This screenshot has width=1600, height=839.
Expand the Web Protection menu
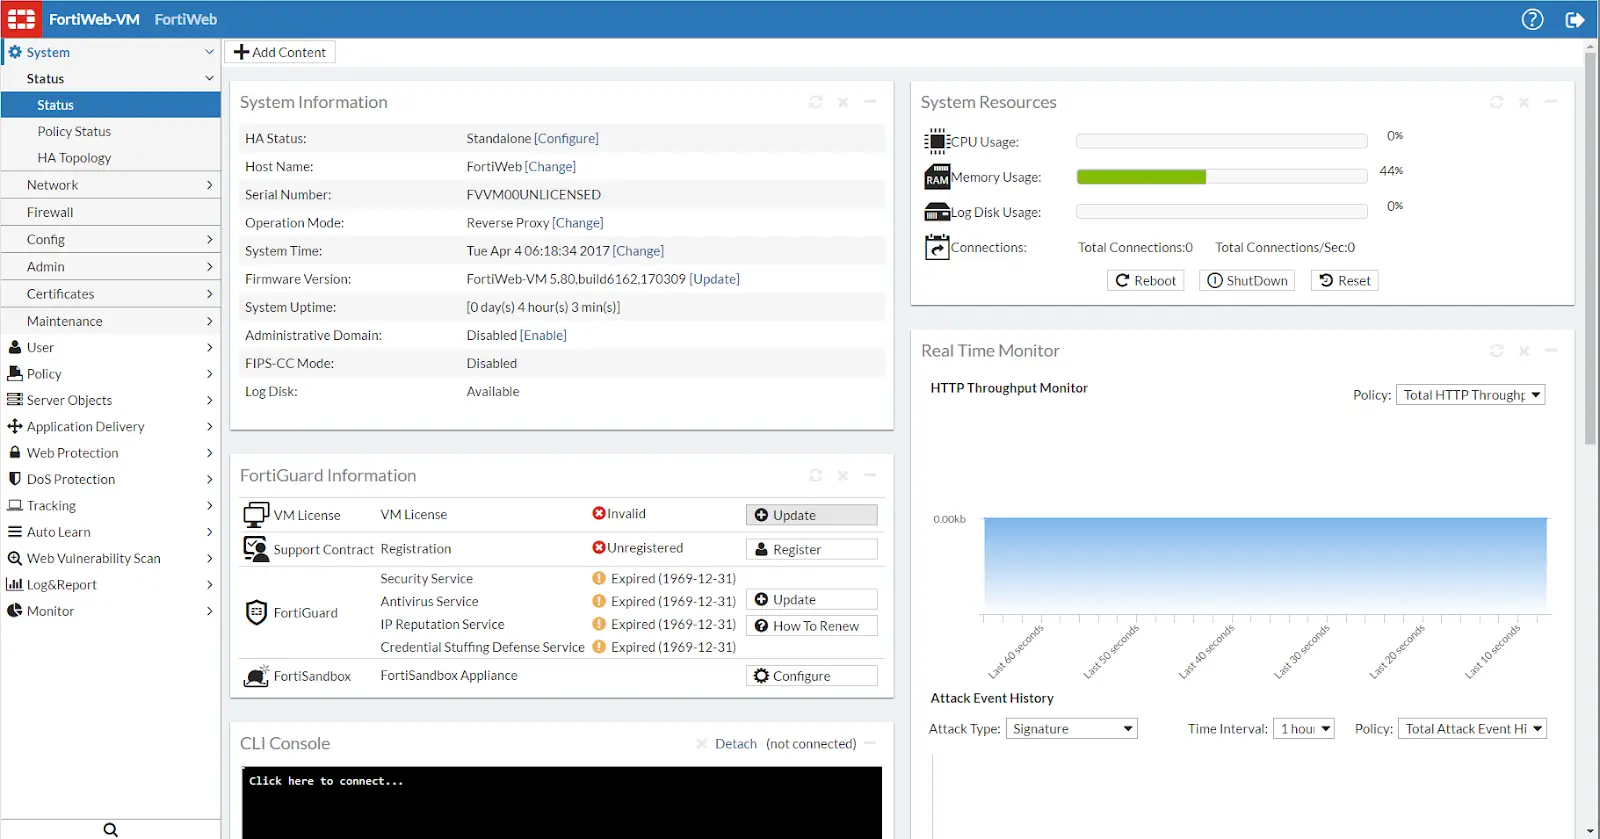pyautogui.click(x=110, y=453)
